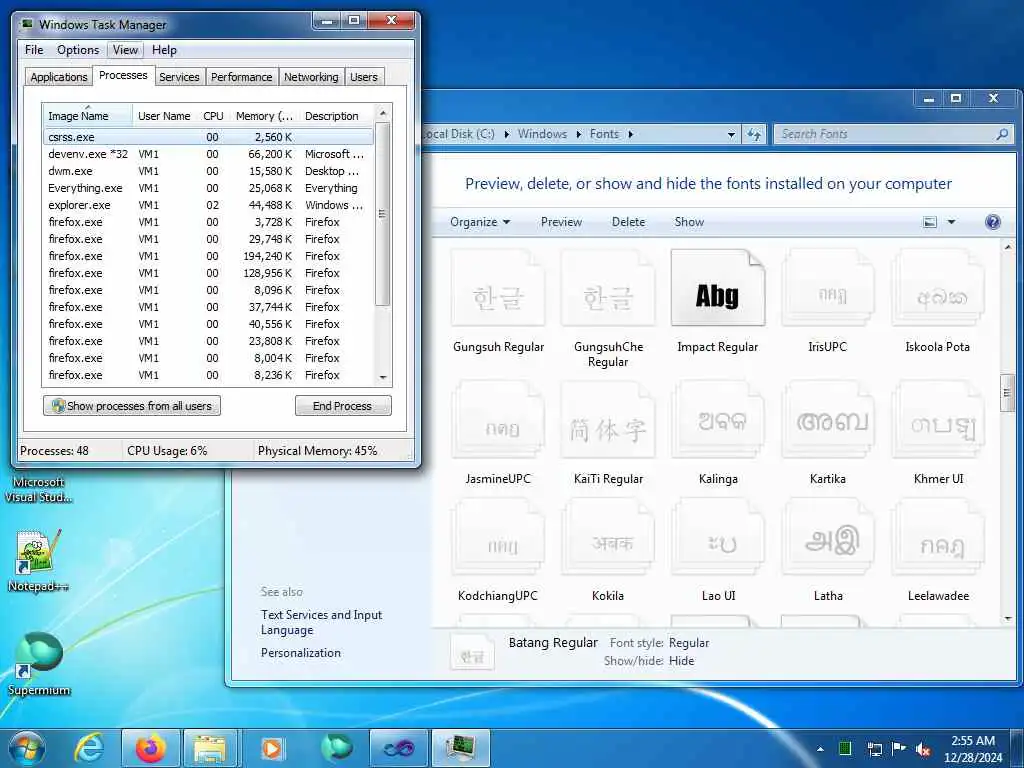Open the Supermium desktop shortcut
The width and height of the screenshot is (1024, 768).
click(x=38, y=664)
